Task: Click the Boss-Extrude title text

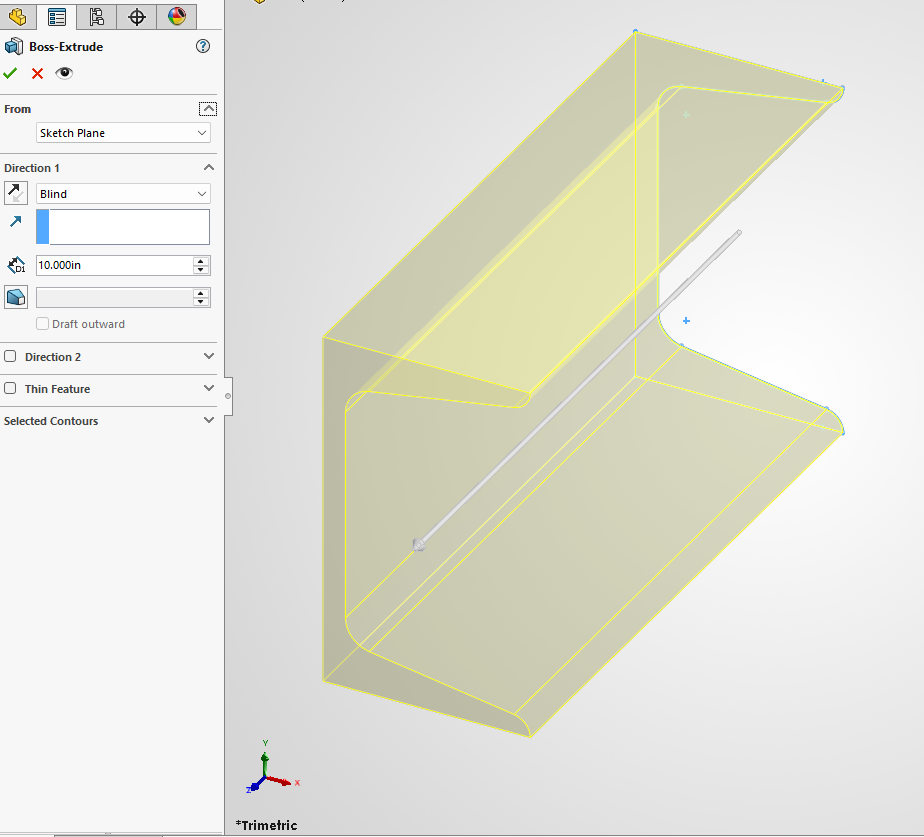Action: pos(66,47)
